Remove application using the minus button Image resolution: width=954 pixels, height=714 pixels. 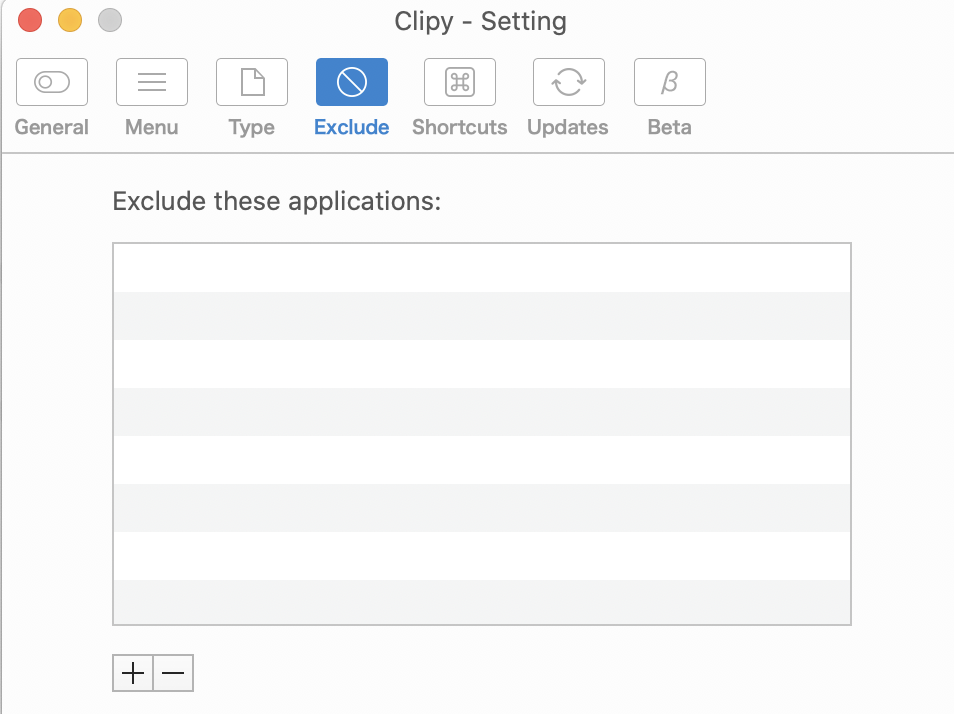pyautogui.click(x=173, y=673)
